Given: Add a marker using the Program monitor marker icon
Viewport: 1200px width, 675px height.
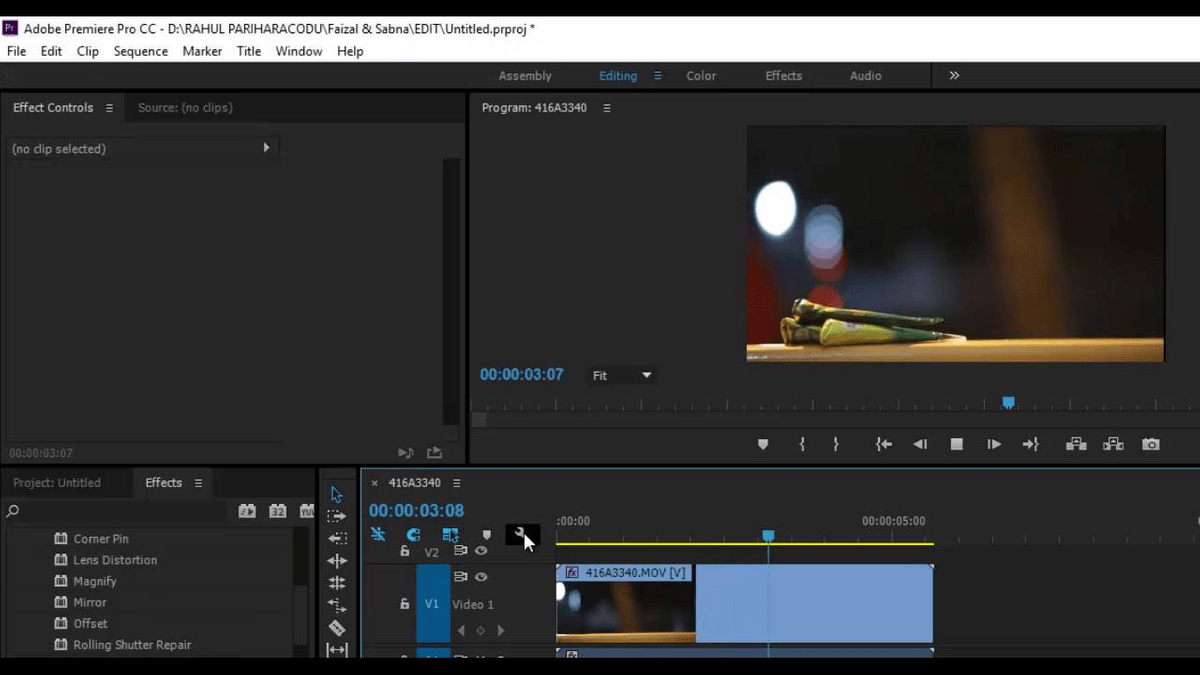Looking at the screenshot, I should tap(763, 444).
